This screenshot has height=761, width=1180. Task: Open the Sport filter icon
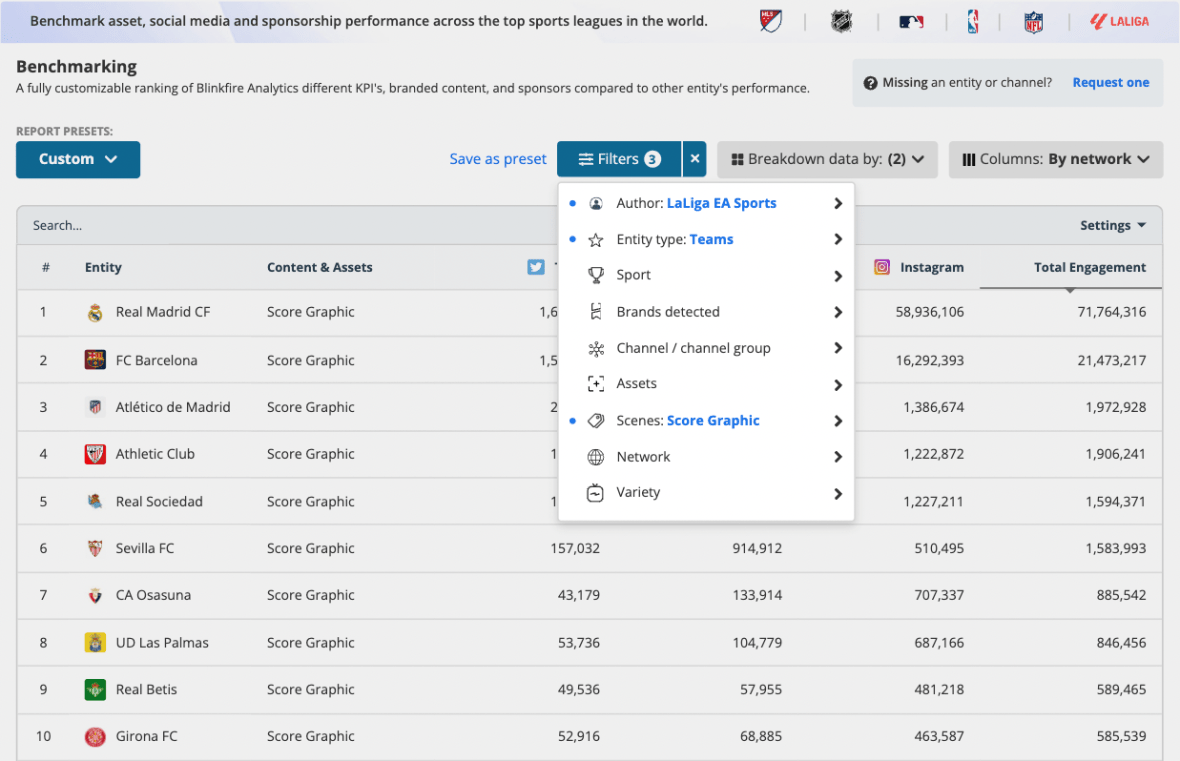point(596,275)
